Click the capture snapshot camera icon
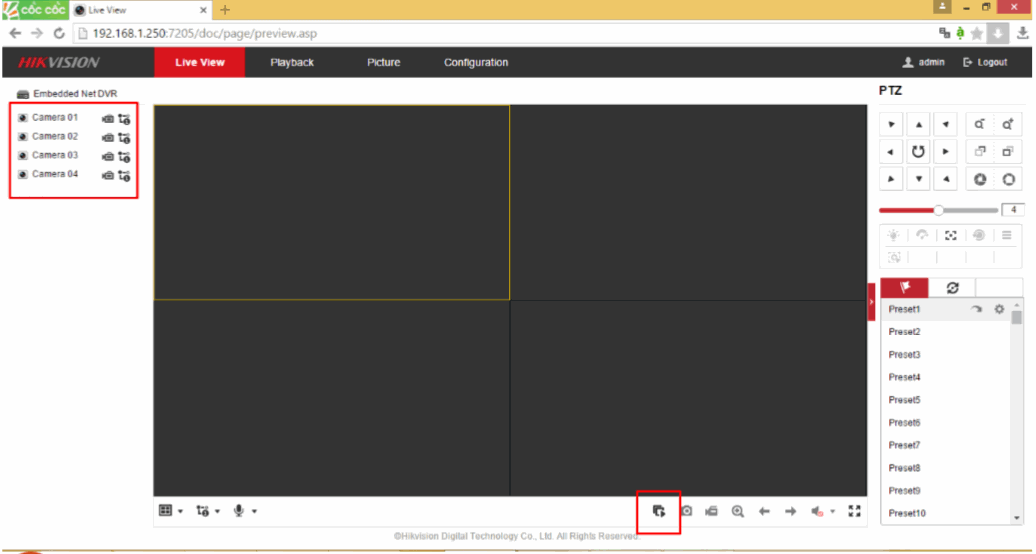Viewport: 1036px width, 554px height. 686,511
